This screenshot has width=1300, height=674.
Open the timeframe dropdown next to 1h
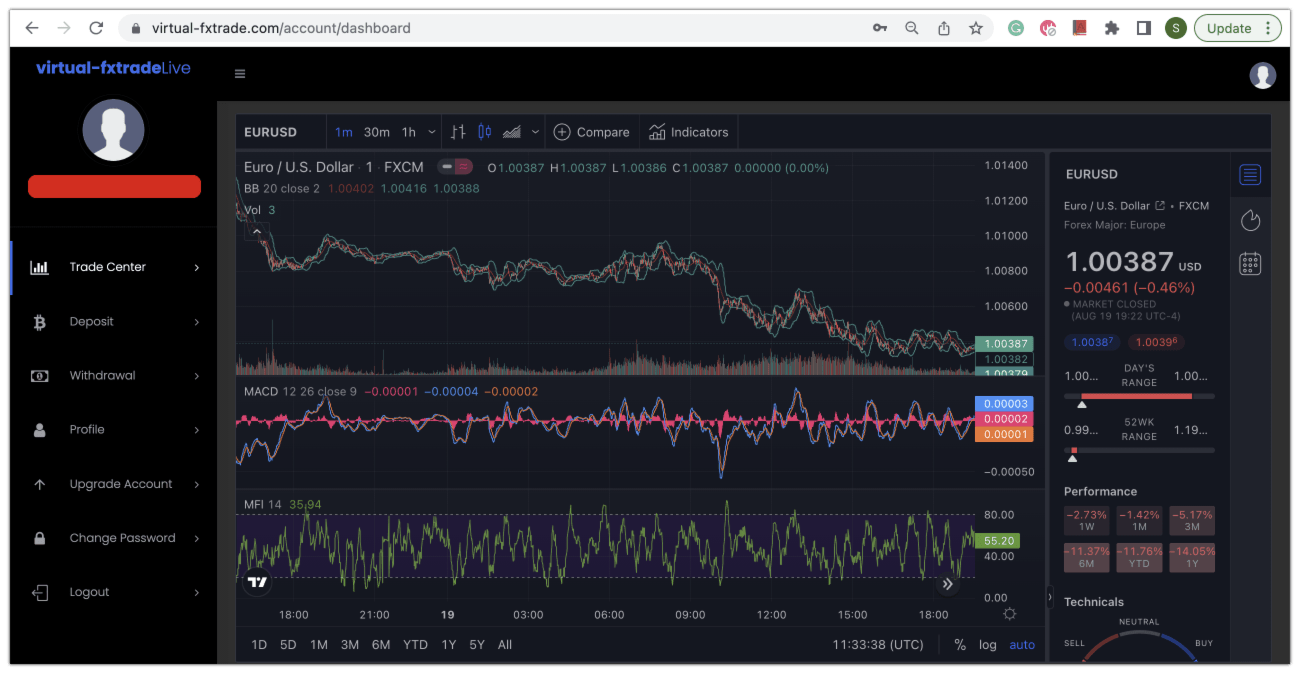[x=430, y=131]
